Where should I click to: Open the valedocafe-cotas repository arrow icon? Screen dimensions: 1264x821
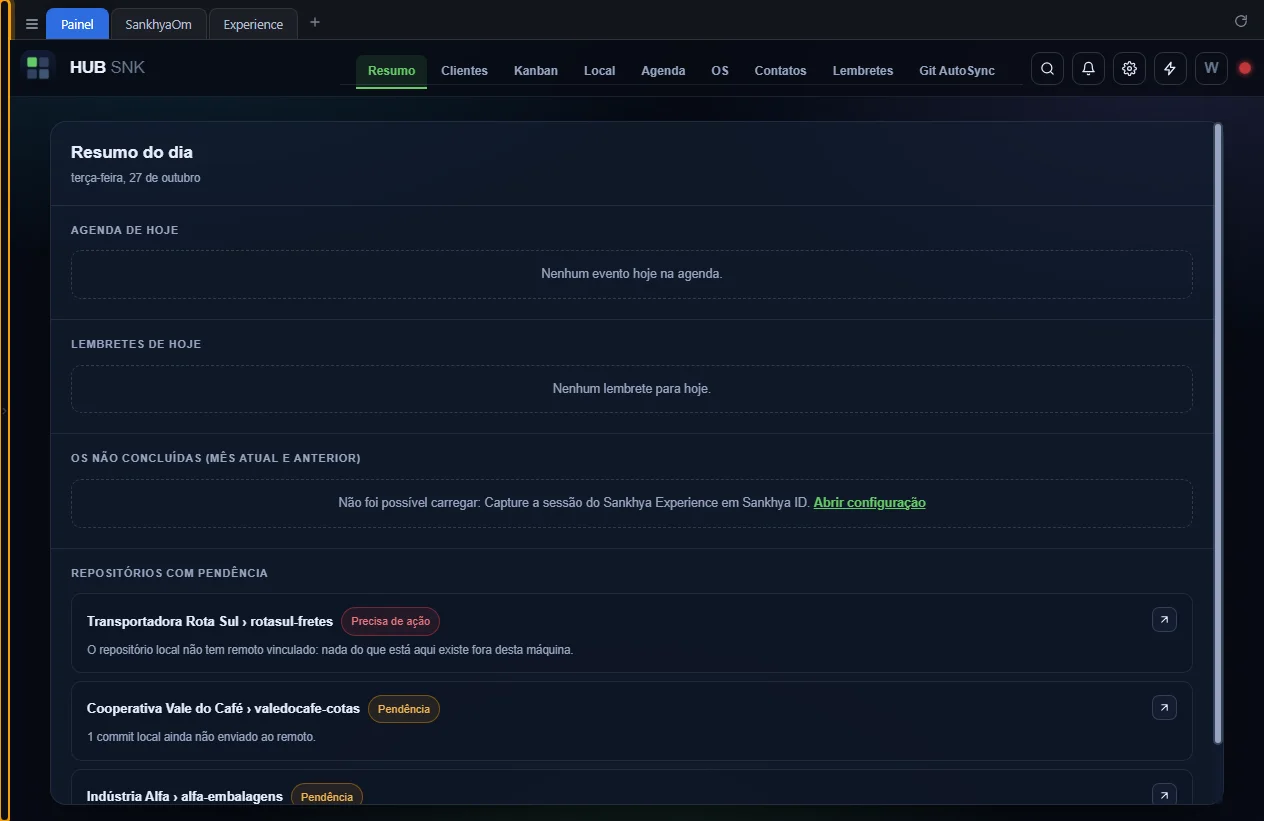(x=1164, y=708)
